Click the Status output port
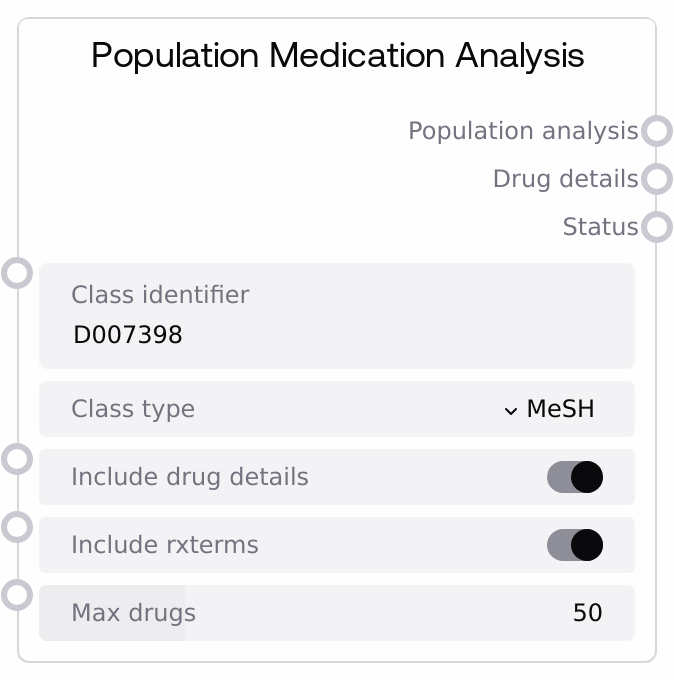The height and width of the screenshot is (680, 674). pos(656,227)
